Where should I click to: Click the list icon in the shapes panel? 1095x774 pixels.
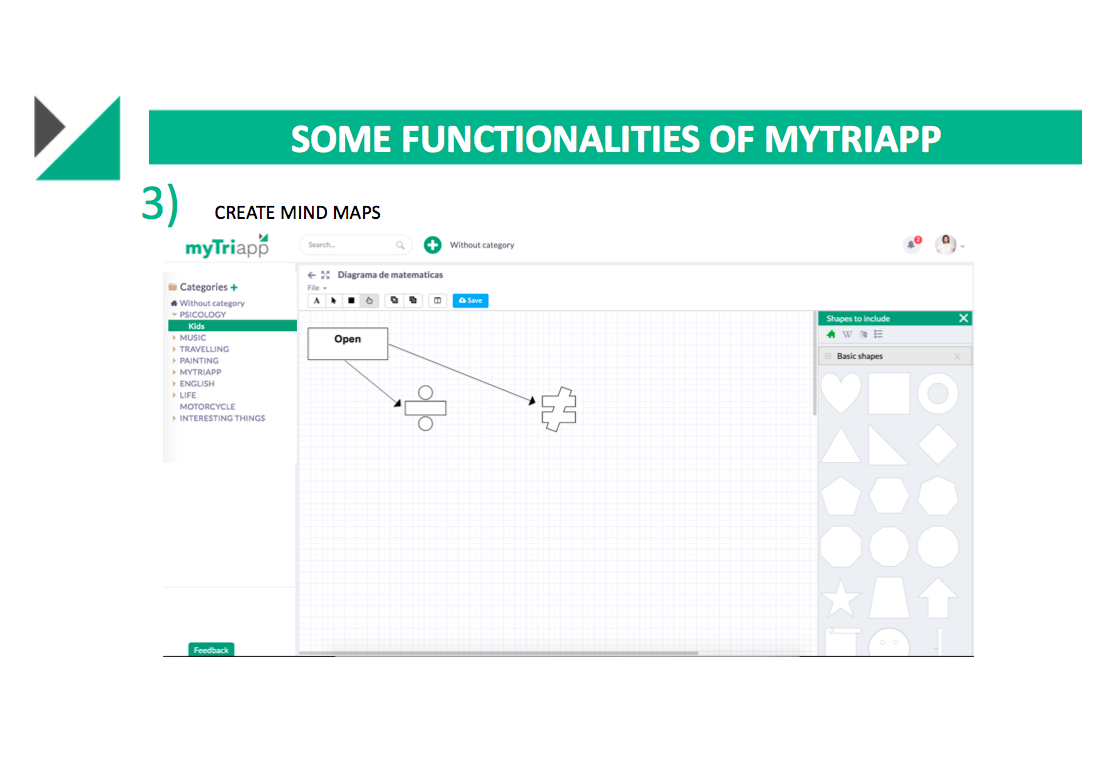879,335
